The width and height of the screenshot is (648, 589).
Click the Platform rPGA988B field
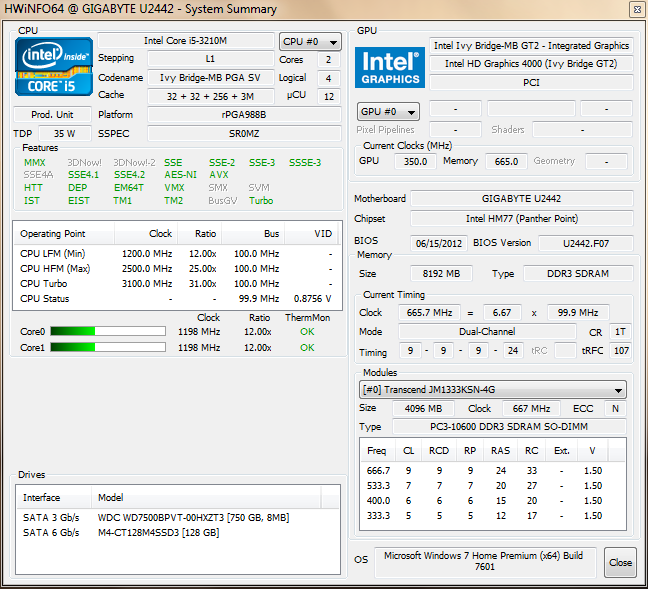pyautogui.click(x=244, y=114)
